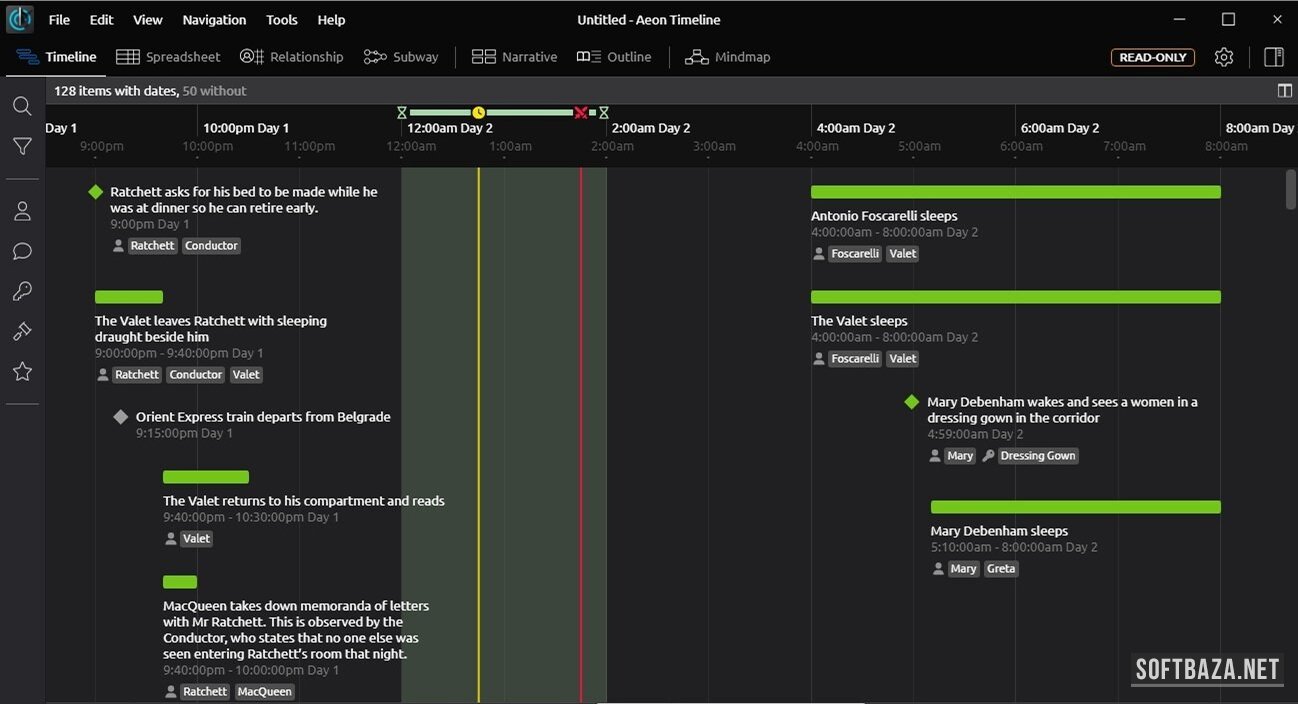Open the filter funnel in left sidebar
Image resolution: width=1298 pixels, height=704 pixels.
point(22,147)
